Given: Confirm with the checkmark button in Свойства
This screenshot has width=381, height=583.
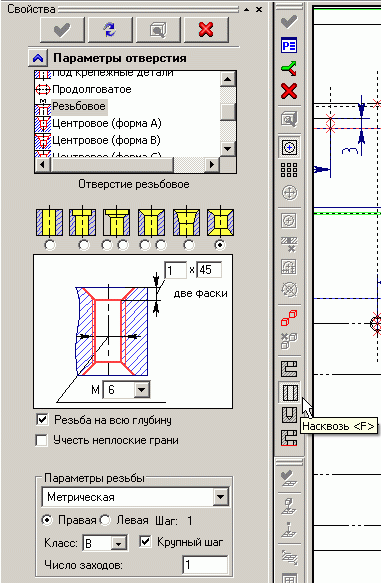Looking at the screenshot, I should [62, 30].
